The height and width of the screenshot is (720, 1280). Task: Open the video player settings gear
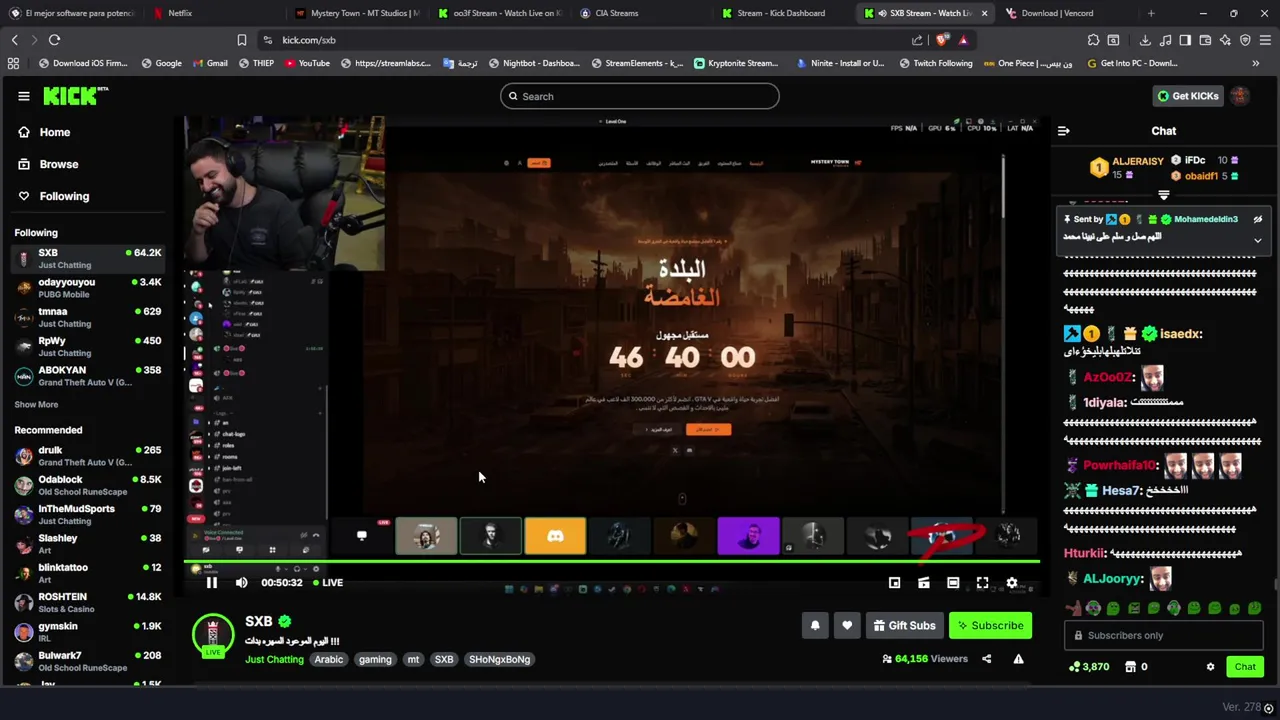click(x=1012, y=583)
